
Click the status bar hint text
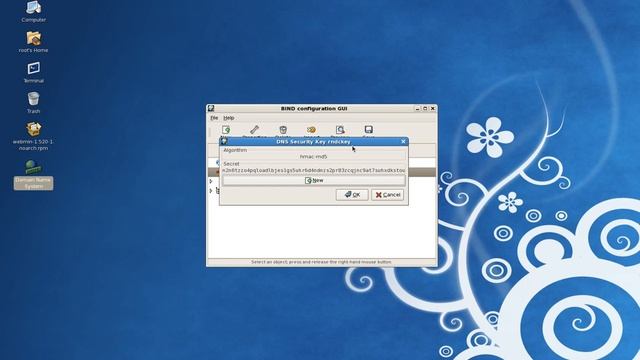(x=321, y=262)
